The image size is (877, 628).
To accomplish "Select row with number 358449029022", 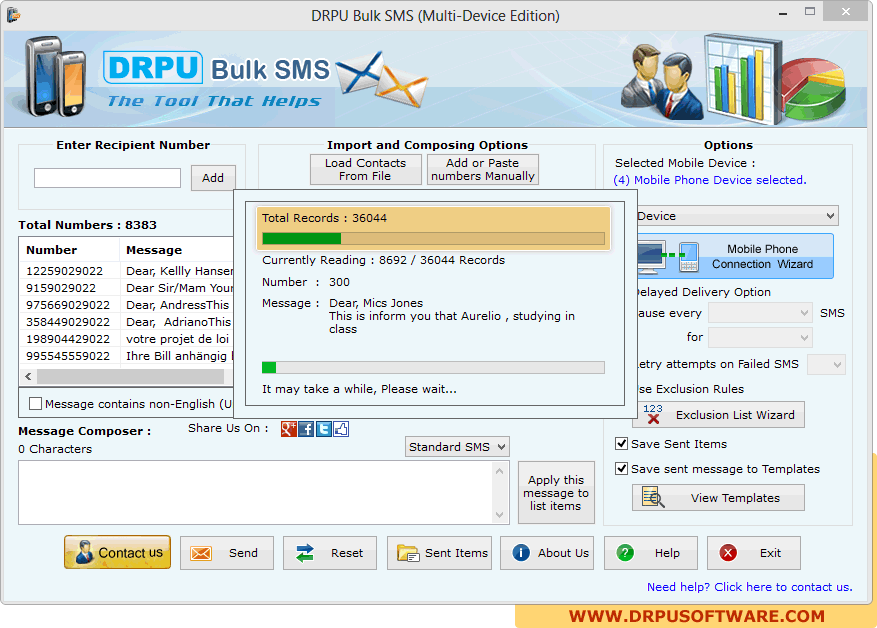I will [x=126, y=322].
